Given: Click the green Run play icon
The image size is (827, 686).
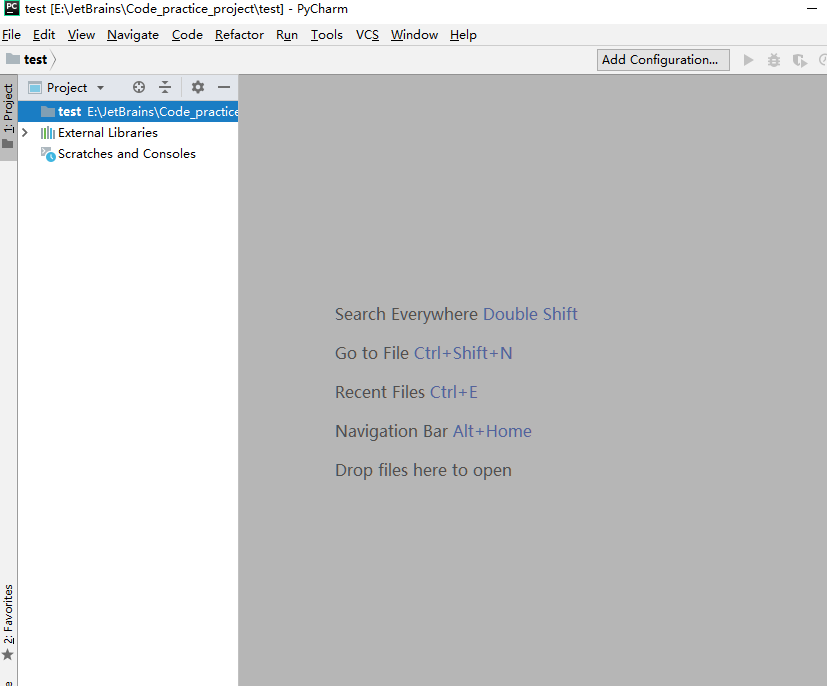Looking at the screenshot, I should pos(748,60).
